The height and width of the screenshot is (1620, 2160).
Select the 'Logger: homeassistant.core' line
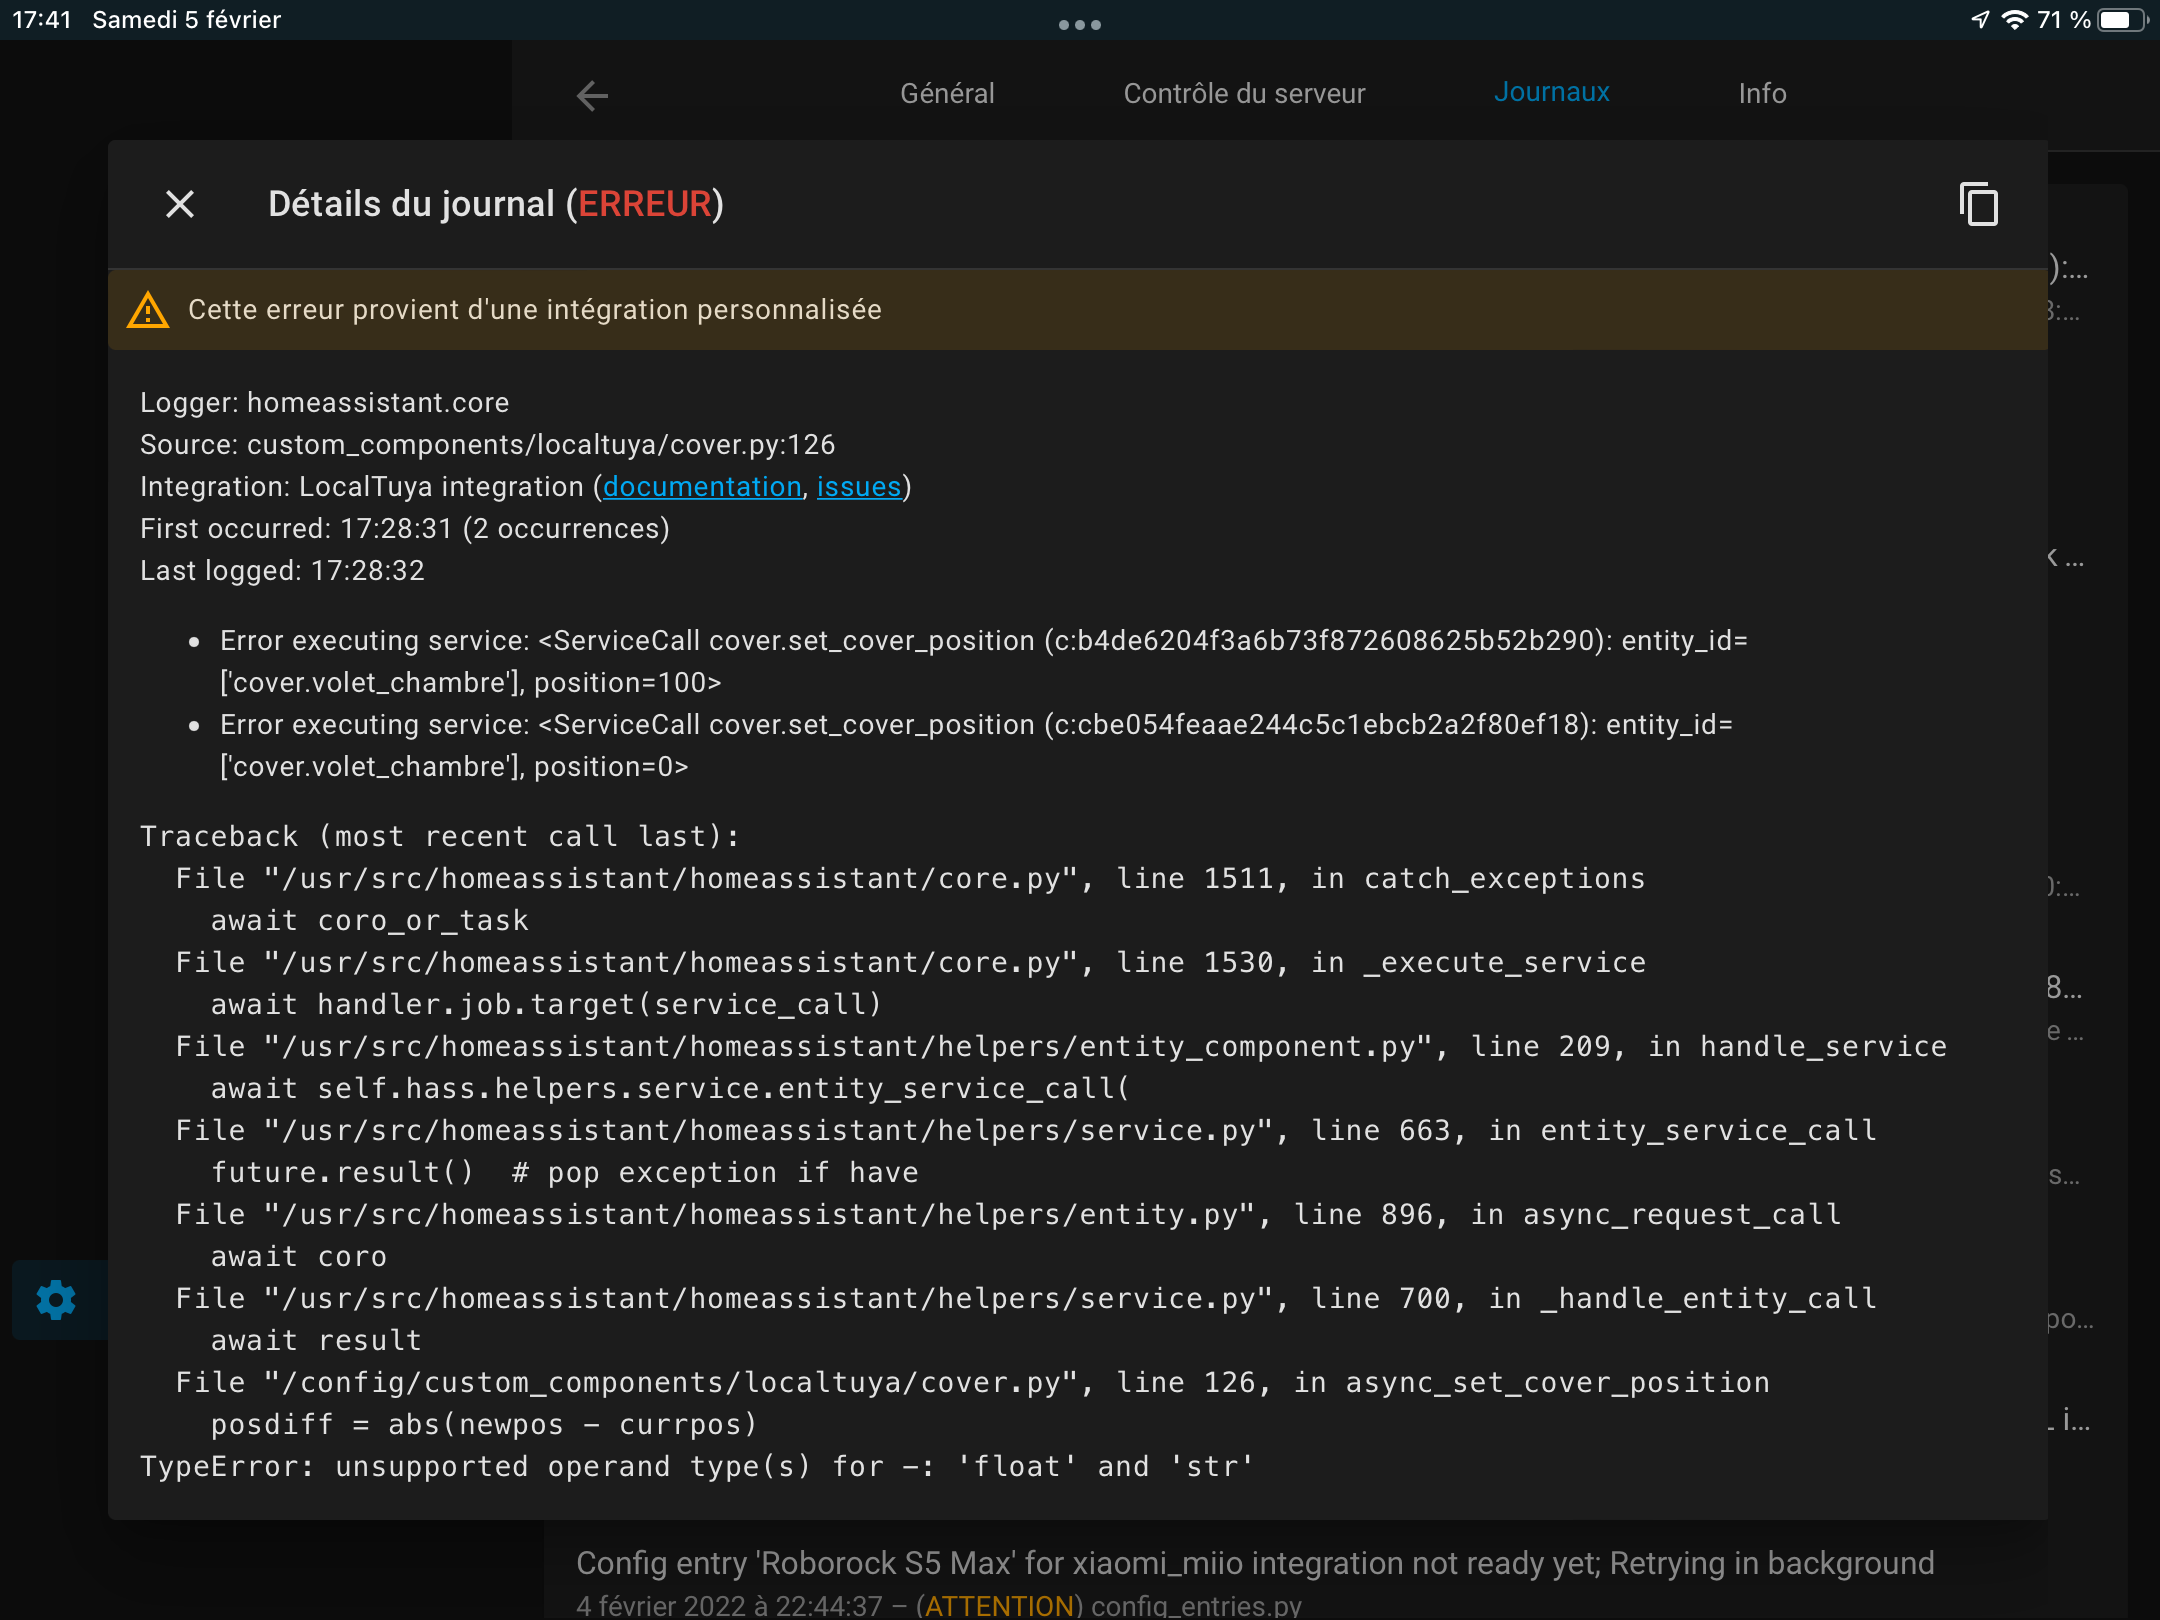point(324,403)
